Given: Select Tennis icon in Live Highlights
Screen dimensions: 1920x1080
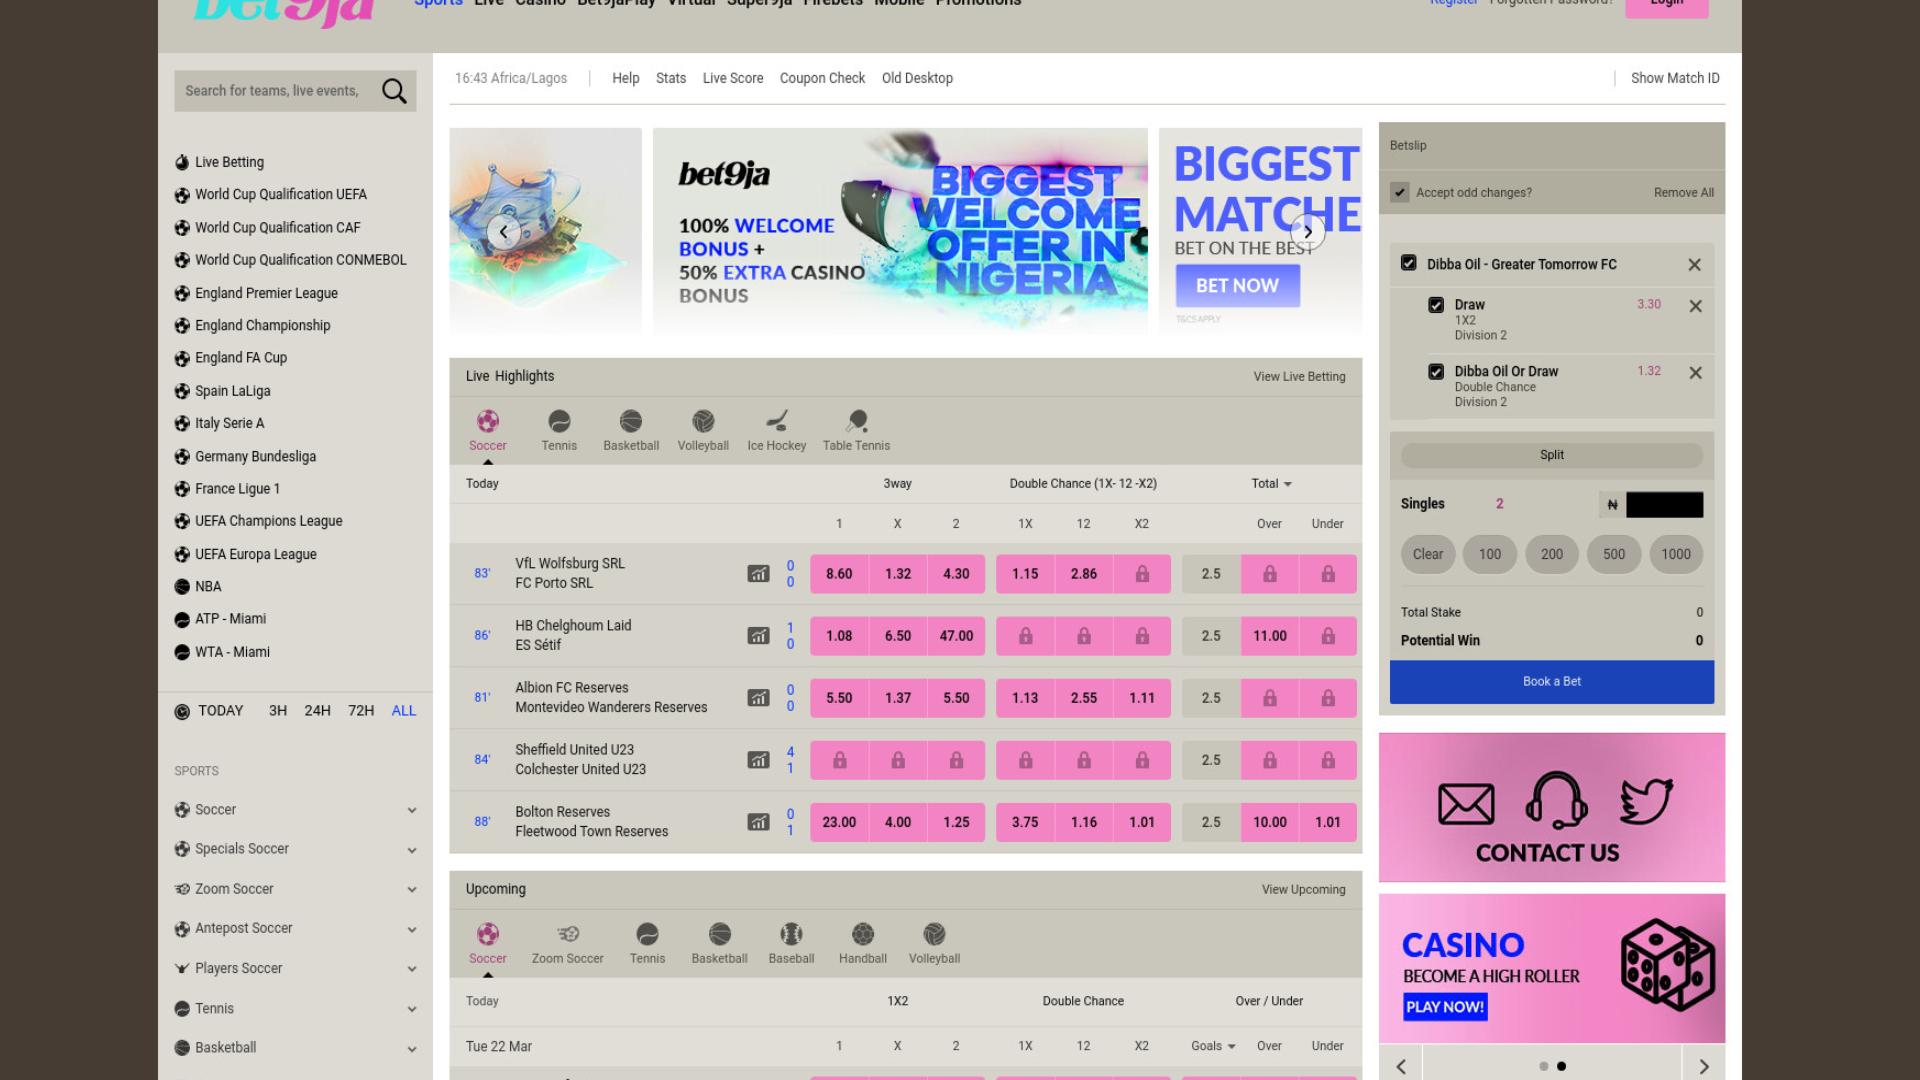Looking at the screenshot, I should coord(559,421).
